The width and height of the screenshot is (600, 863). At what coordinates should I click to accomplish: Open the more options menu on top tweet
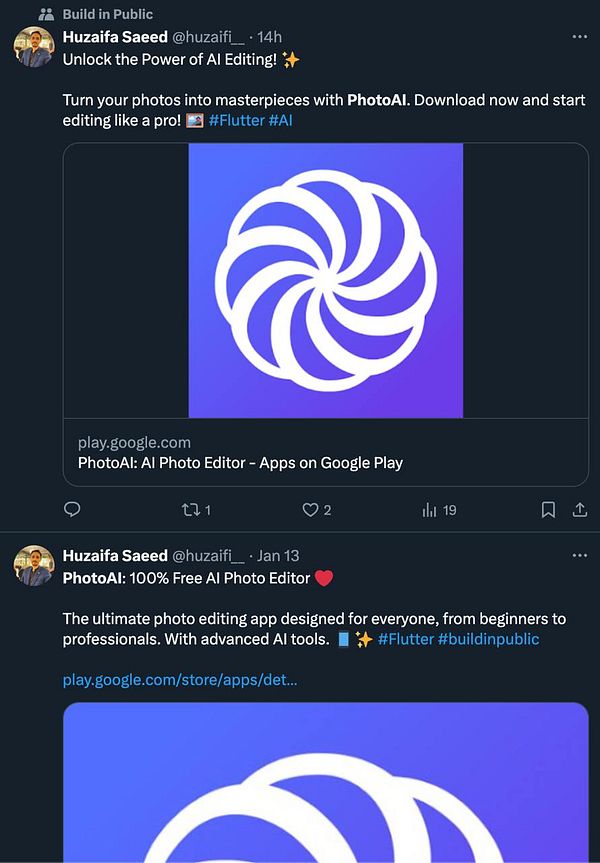click(x=579, y=36)
